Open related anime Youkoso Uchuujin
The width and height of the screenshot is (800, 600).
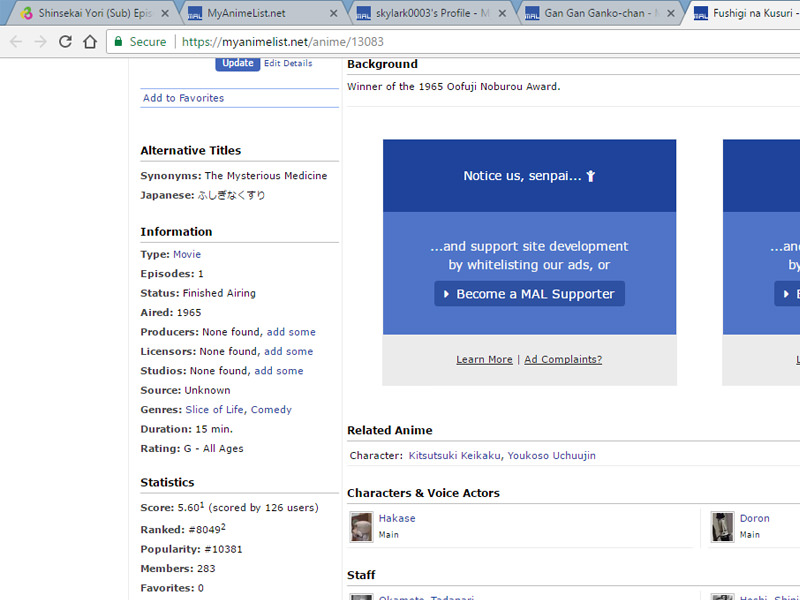click(x=551, y=455)
